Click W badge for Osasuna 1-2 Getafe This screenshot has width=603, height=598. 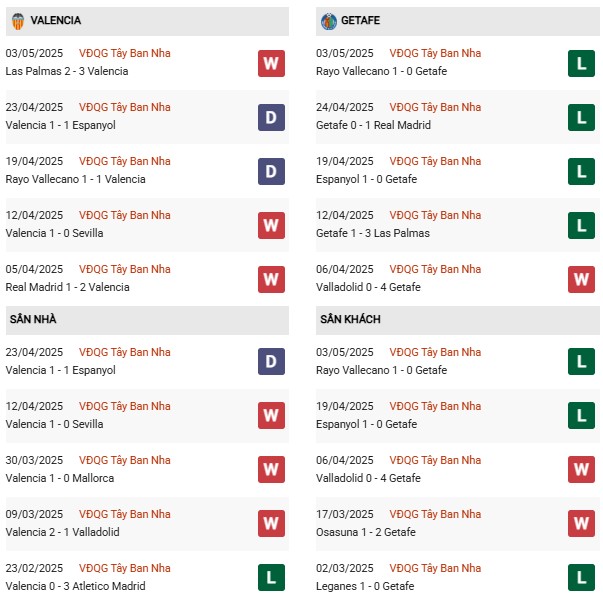(581, 523)
